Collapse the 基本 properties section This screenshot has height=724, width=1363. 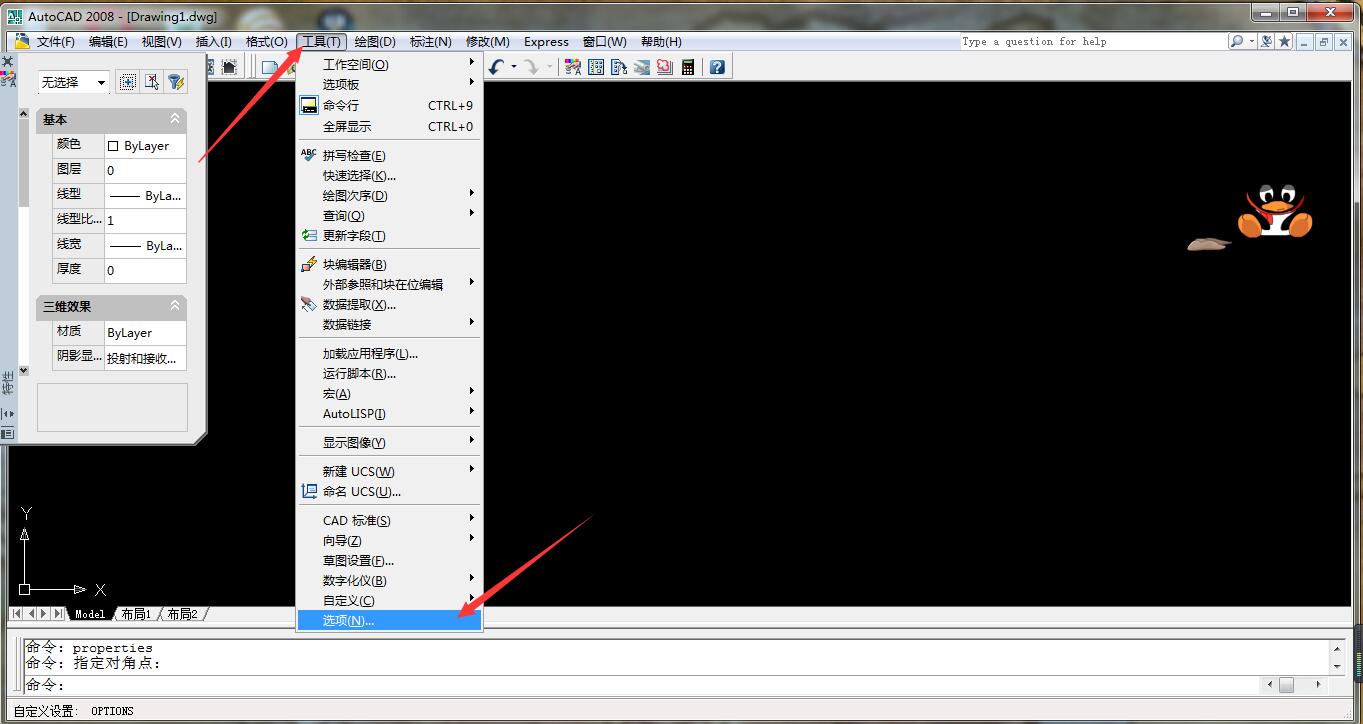coord(175,119)
